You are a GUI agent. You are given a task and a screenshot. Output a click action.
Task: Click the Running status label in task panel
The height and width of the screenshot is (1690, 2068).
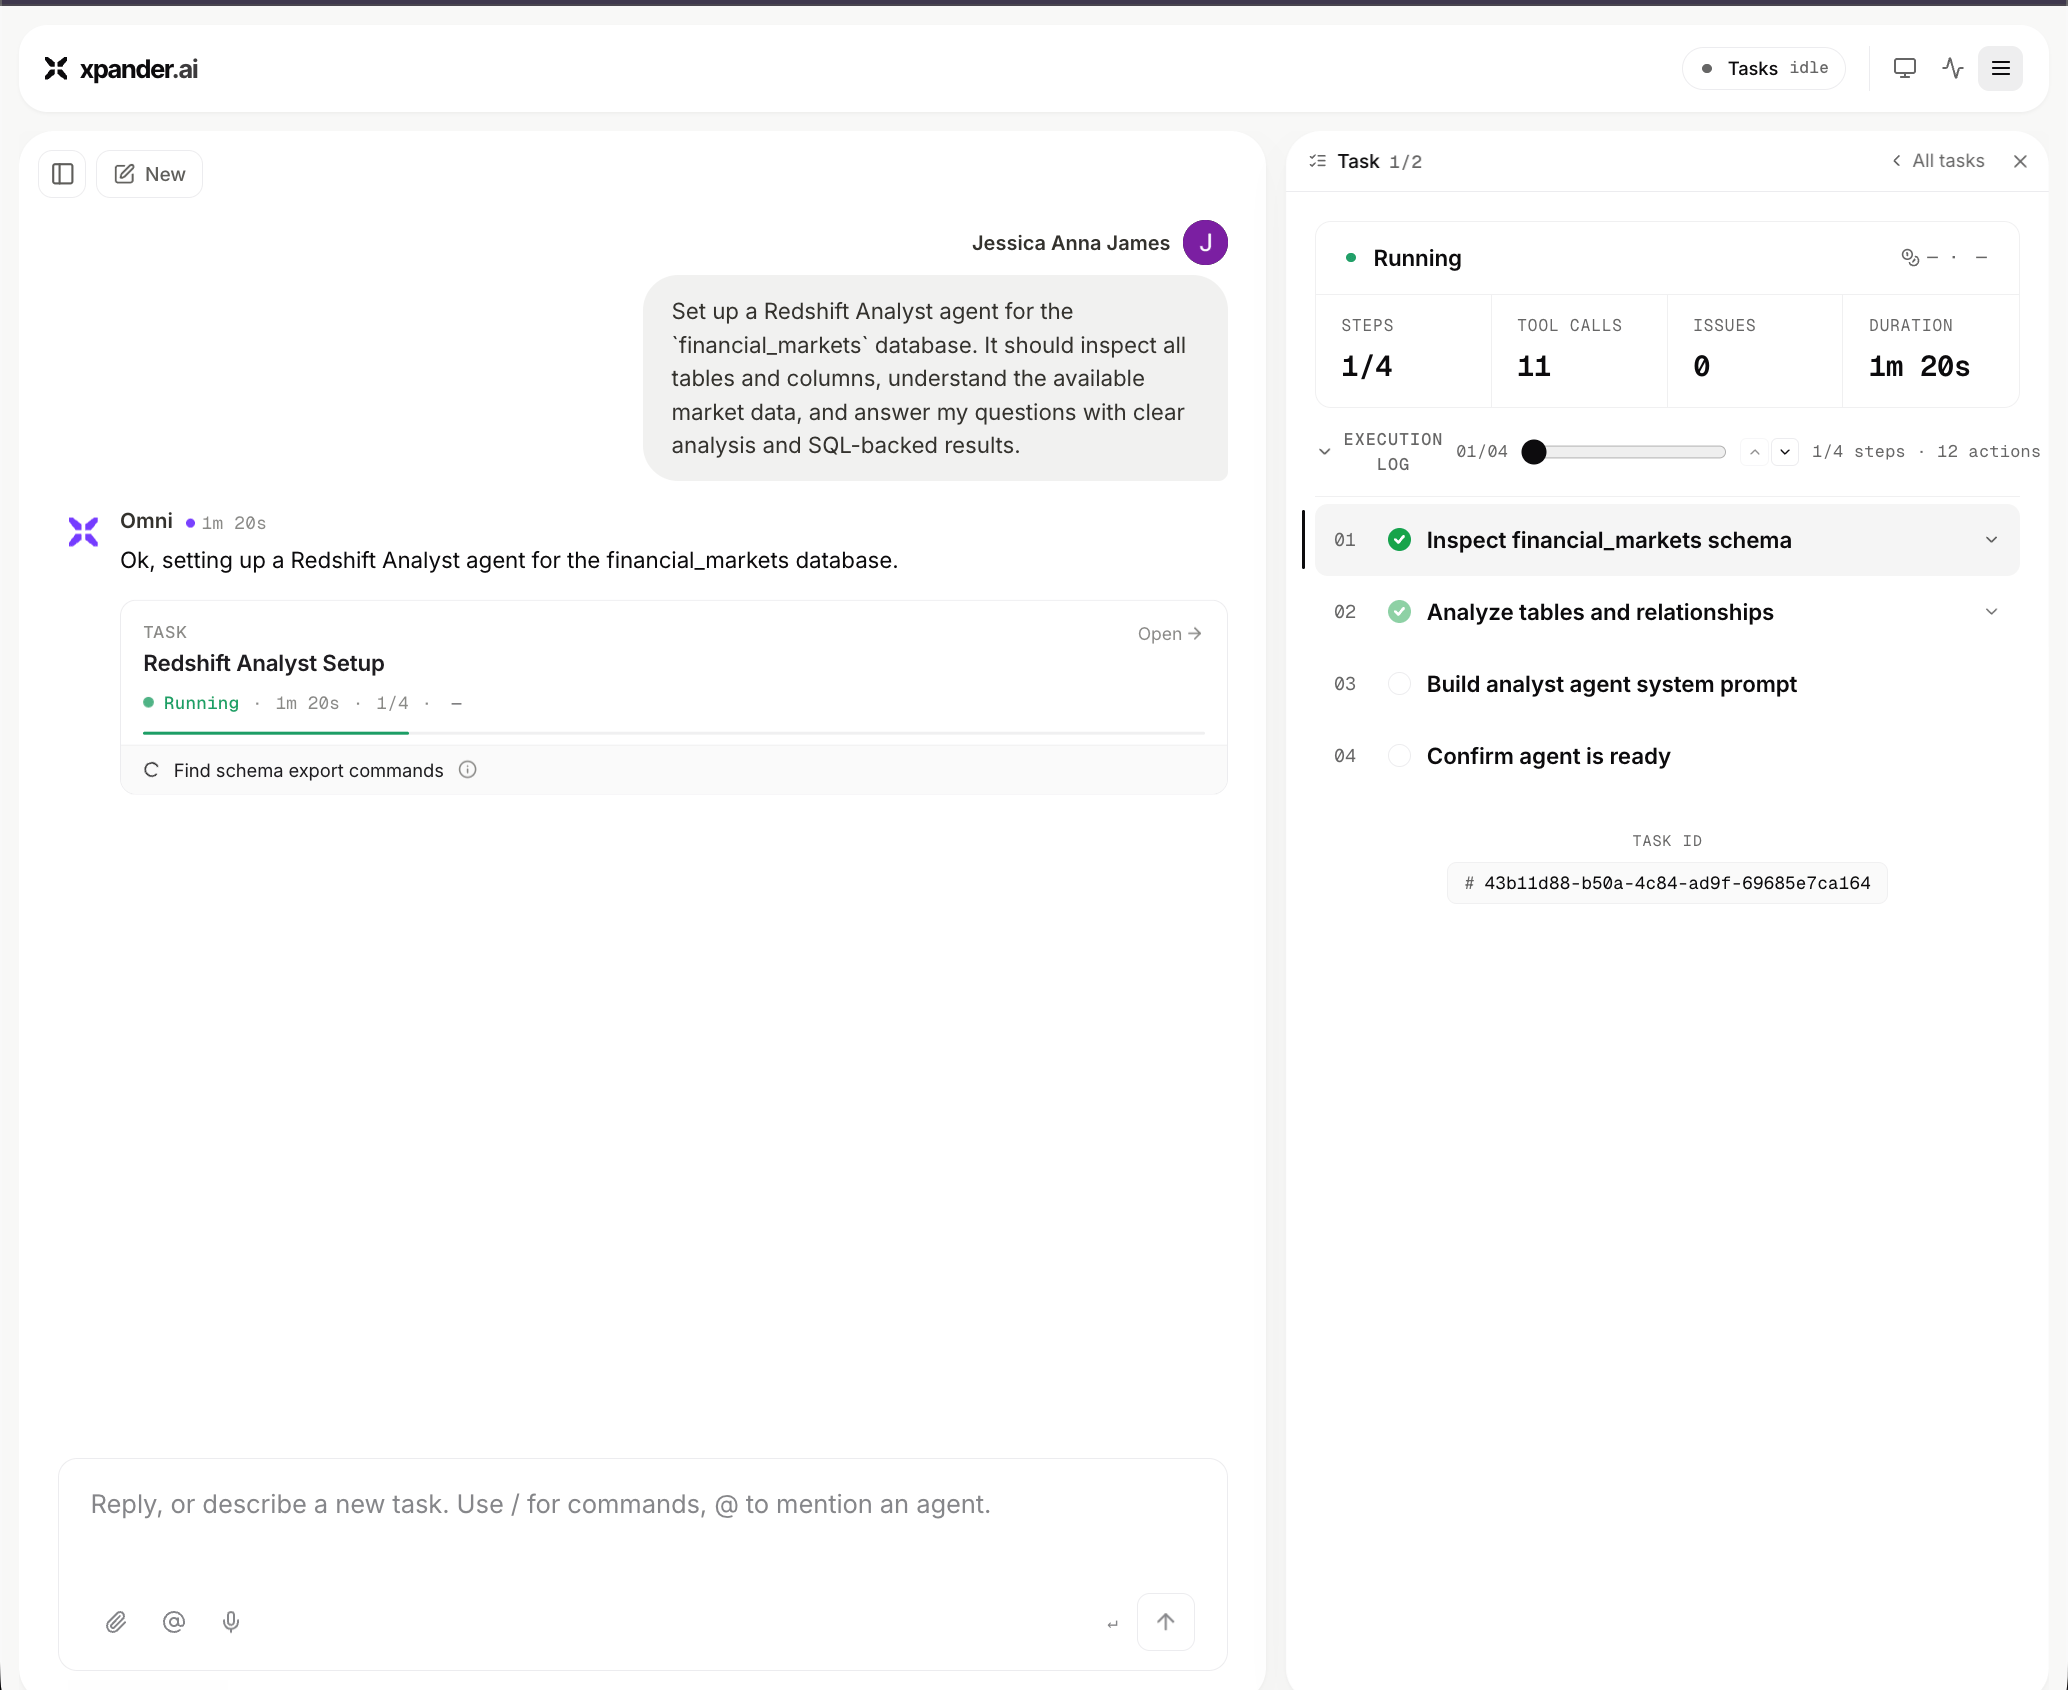[x=1417, y=258]
